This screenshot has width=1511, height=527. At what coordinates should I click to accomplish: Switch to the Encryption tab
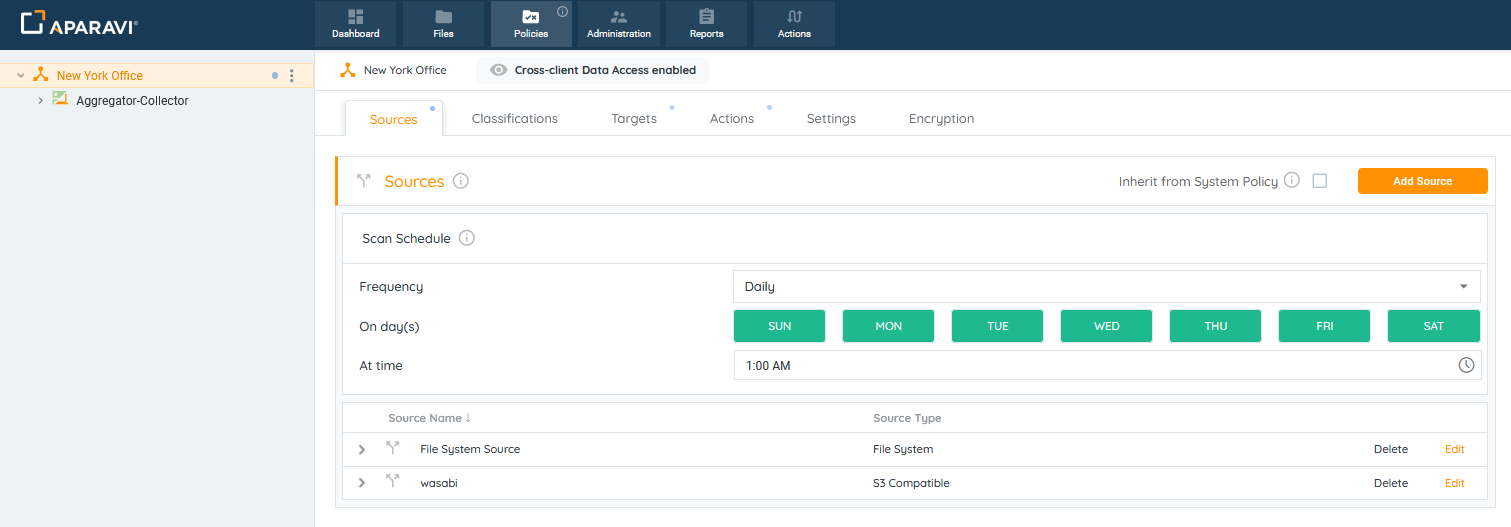coord(941,118)
